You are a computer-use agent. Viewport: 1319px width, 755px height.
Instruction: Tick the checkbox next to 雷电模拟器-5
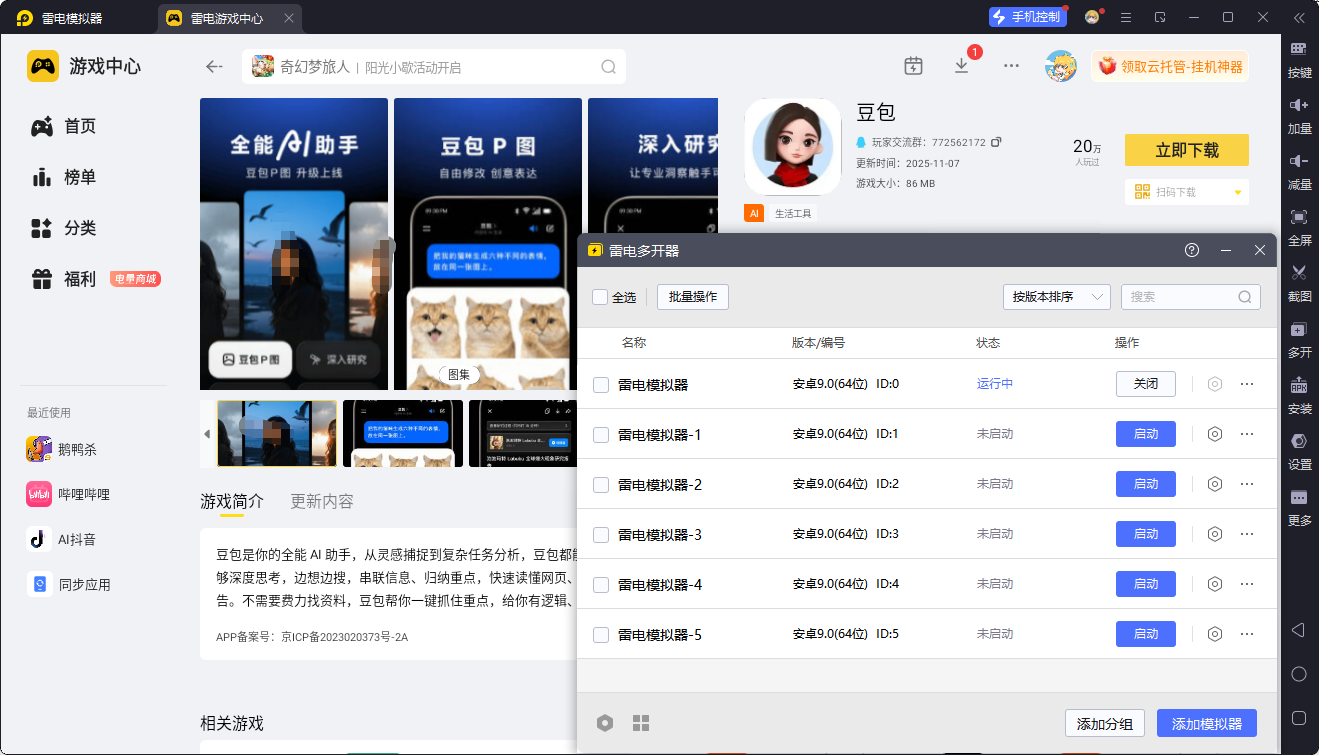click(x=601, y=635)
